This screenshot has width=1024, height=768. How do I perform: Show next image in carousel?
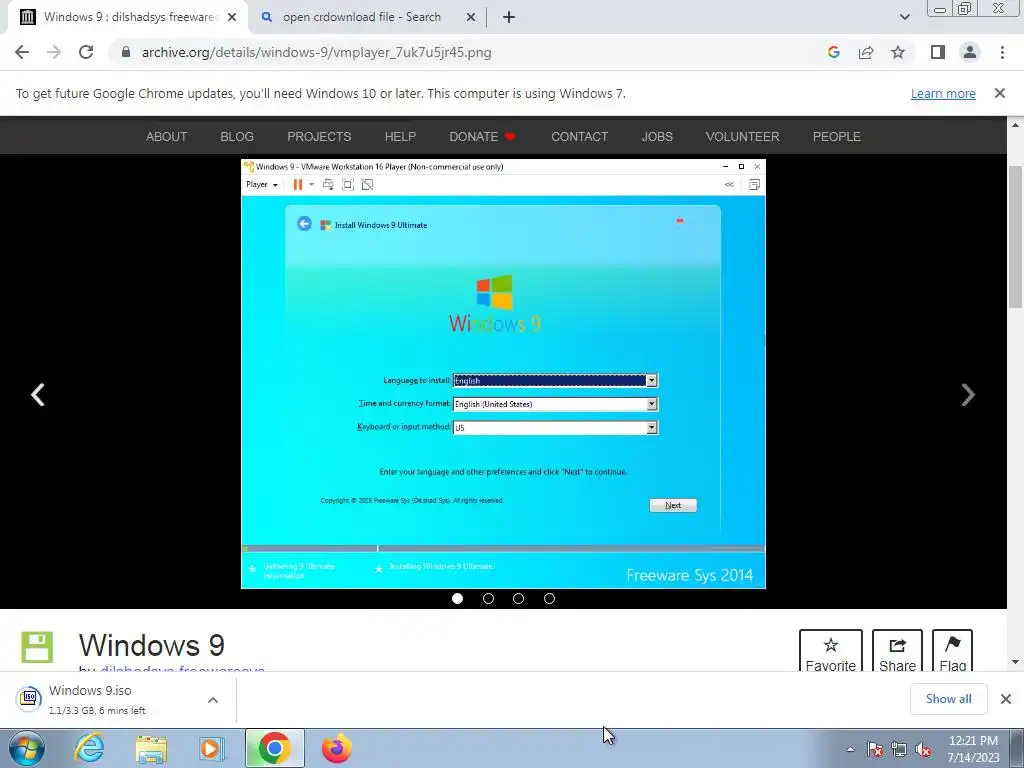coord(968,394)
